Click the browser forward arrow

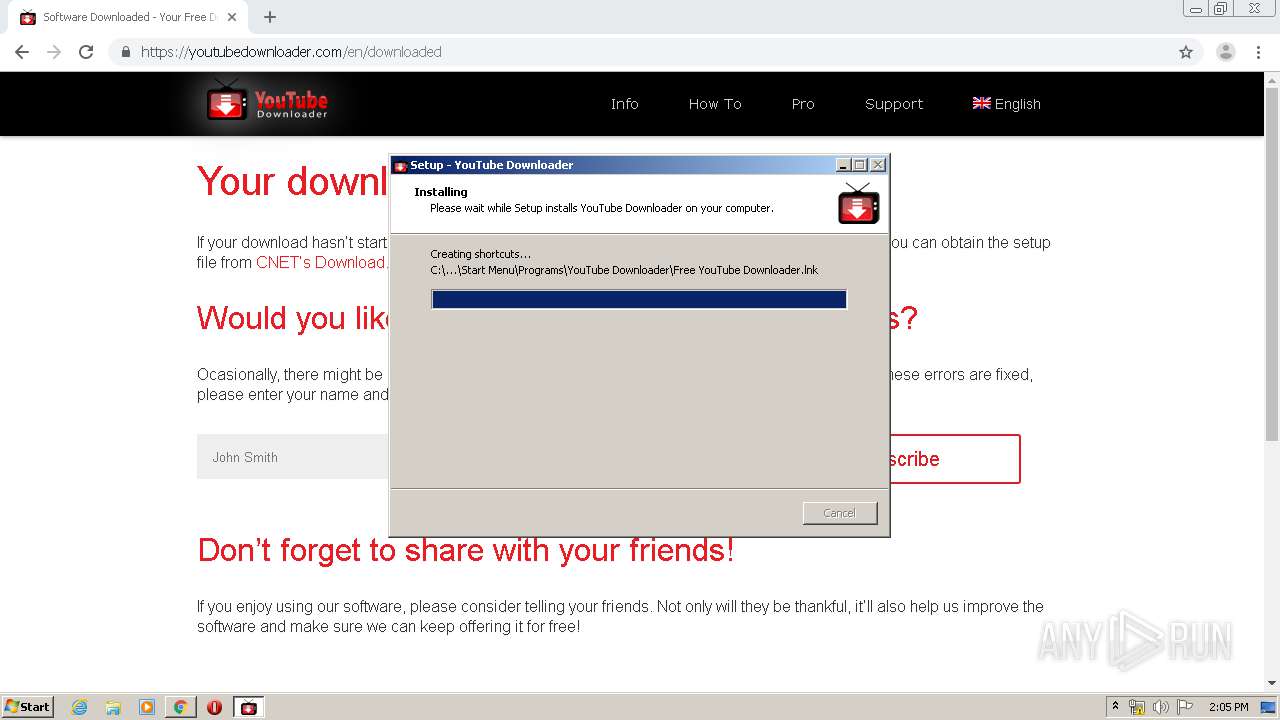pyautogui.click(x=54, y=52)
